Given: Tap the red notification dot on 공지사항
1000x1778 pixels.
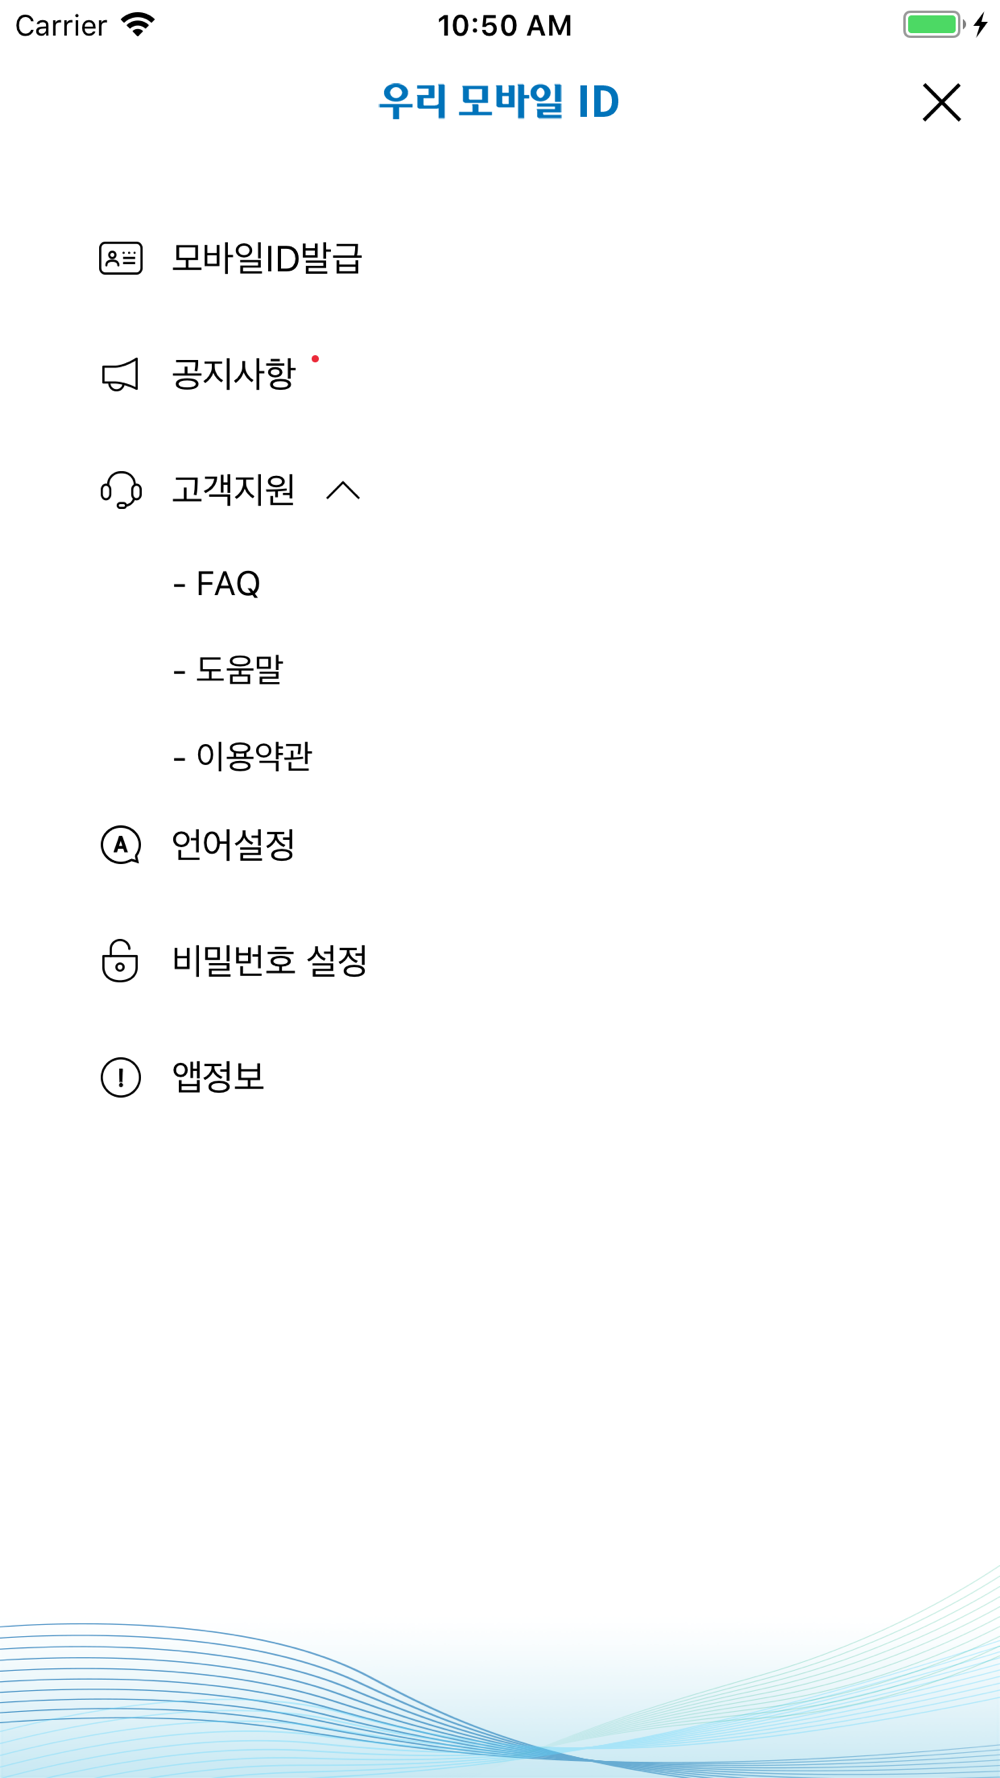Looking at the screenshot, I should pos(315,359).
